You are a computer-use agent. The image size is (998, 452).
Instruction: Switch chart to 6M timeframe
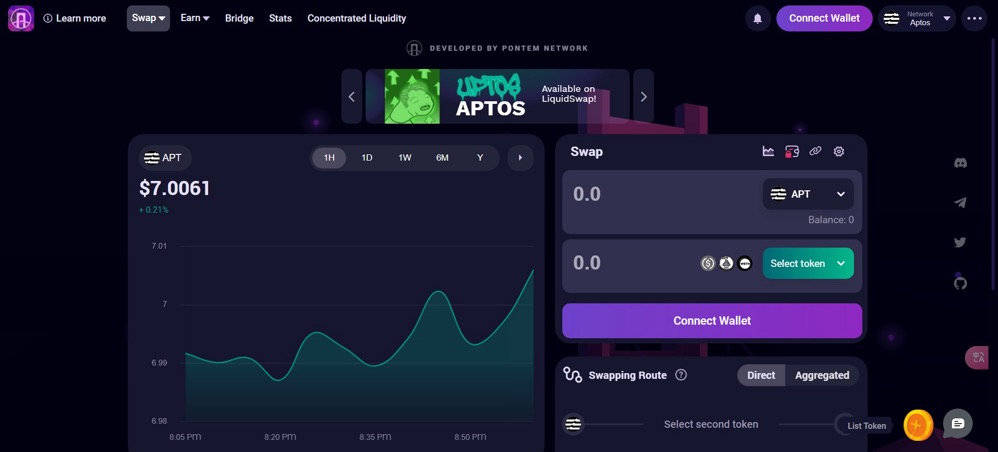(442, 158)
